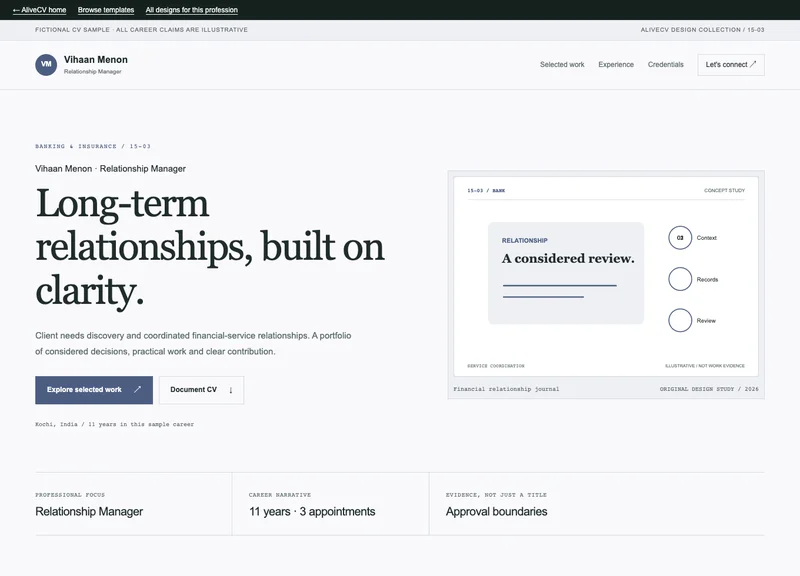Click the Kochi, India location line

point(114,424)
